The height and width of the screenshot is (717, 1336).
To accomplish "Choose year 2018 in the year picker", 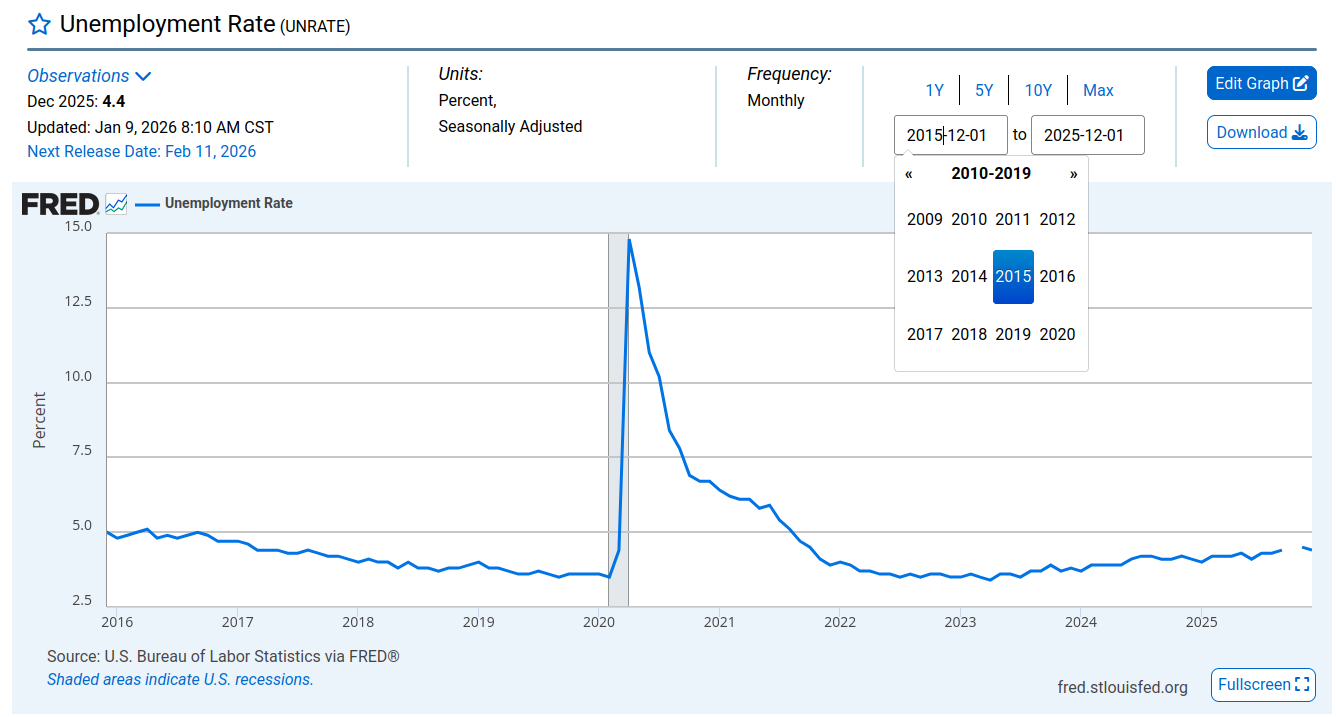I will (968, 335).
